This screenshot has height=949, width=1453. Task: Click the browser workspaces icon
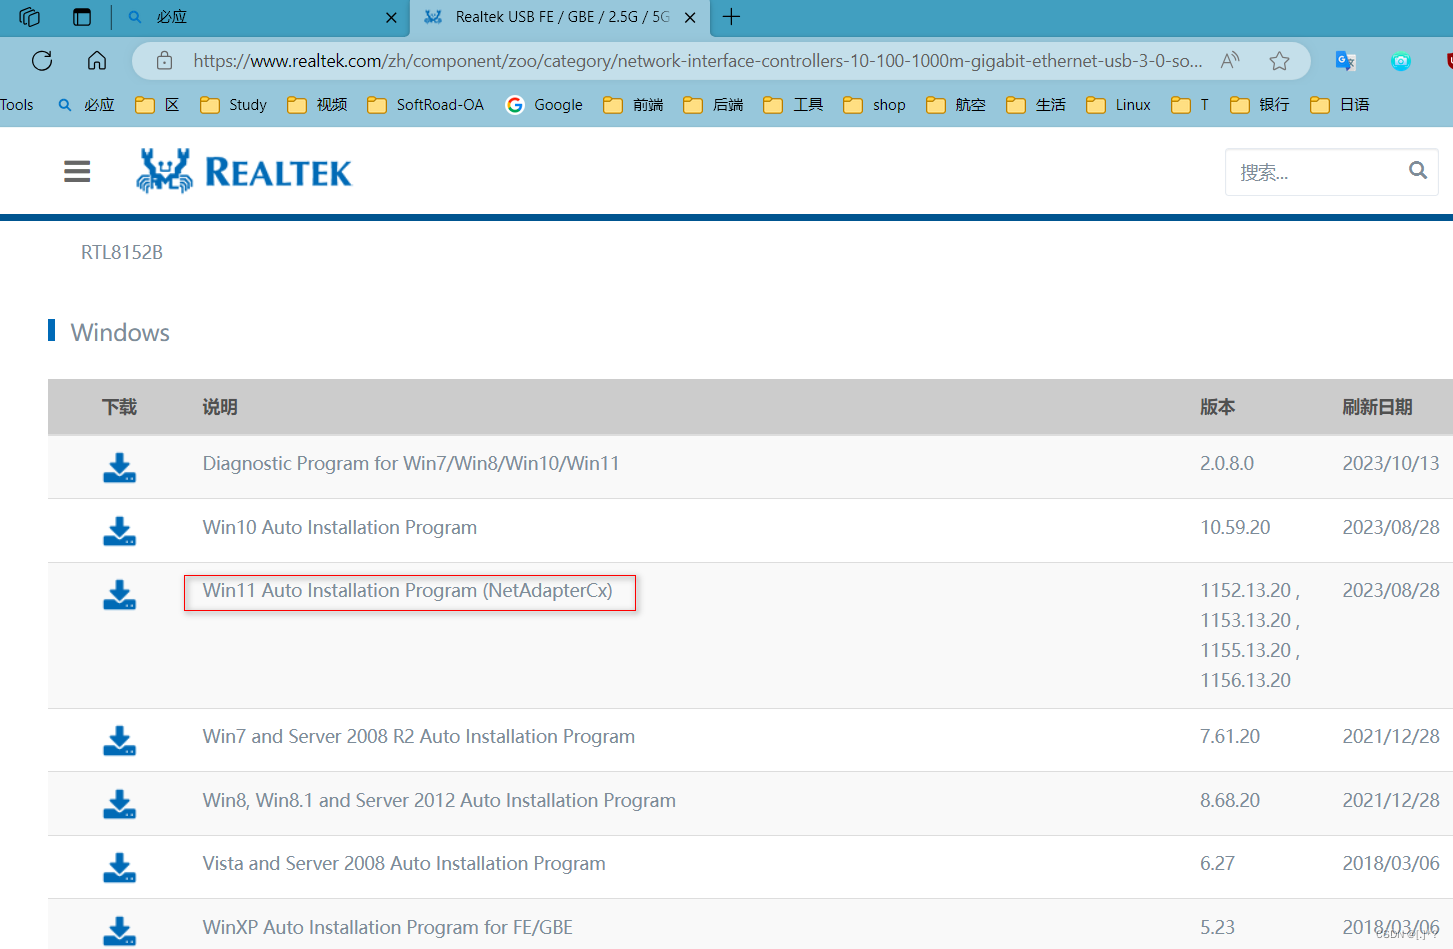(29, 17)
